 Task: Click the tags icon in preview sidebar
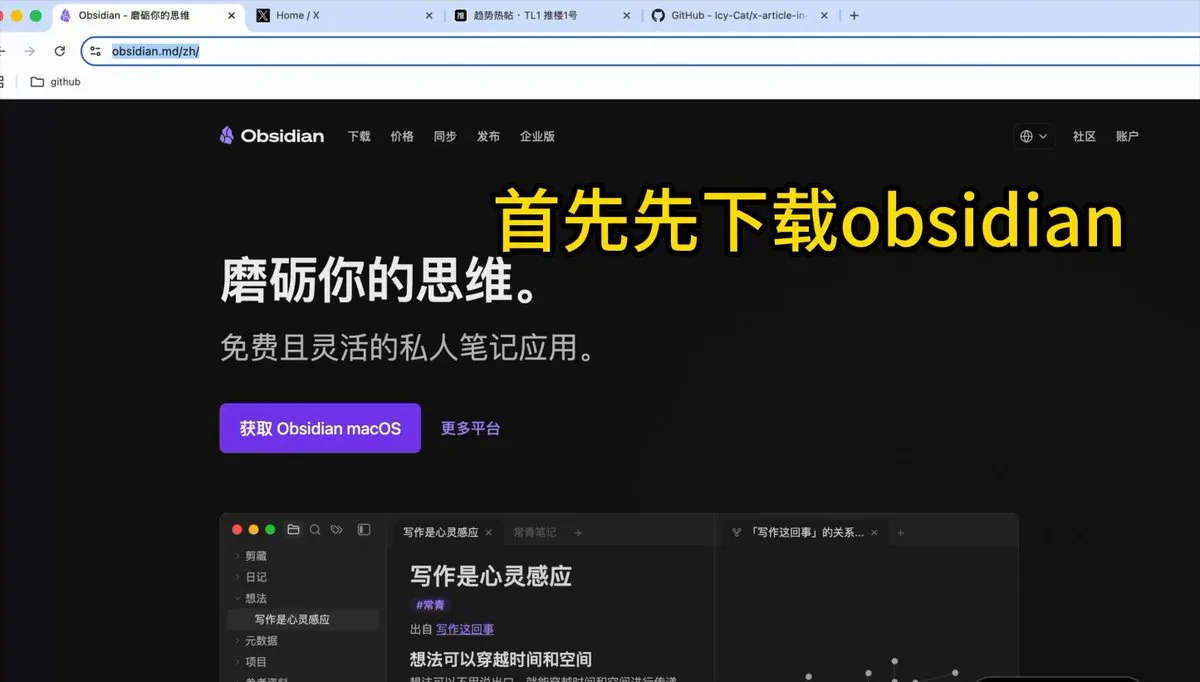coord(337,530)
